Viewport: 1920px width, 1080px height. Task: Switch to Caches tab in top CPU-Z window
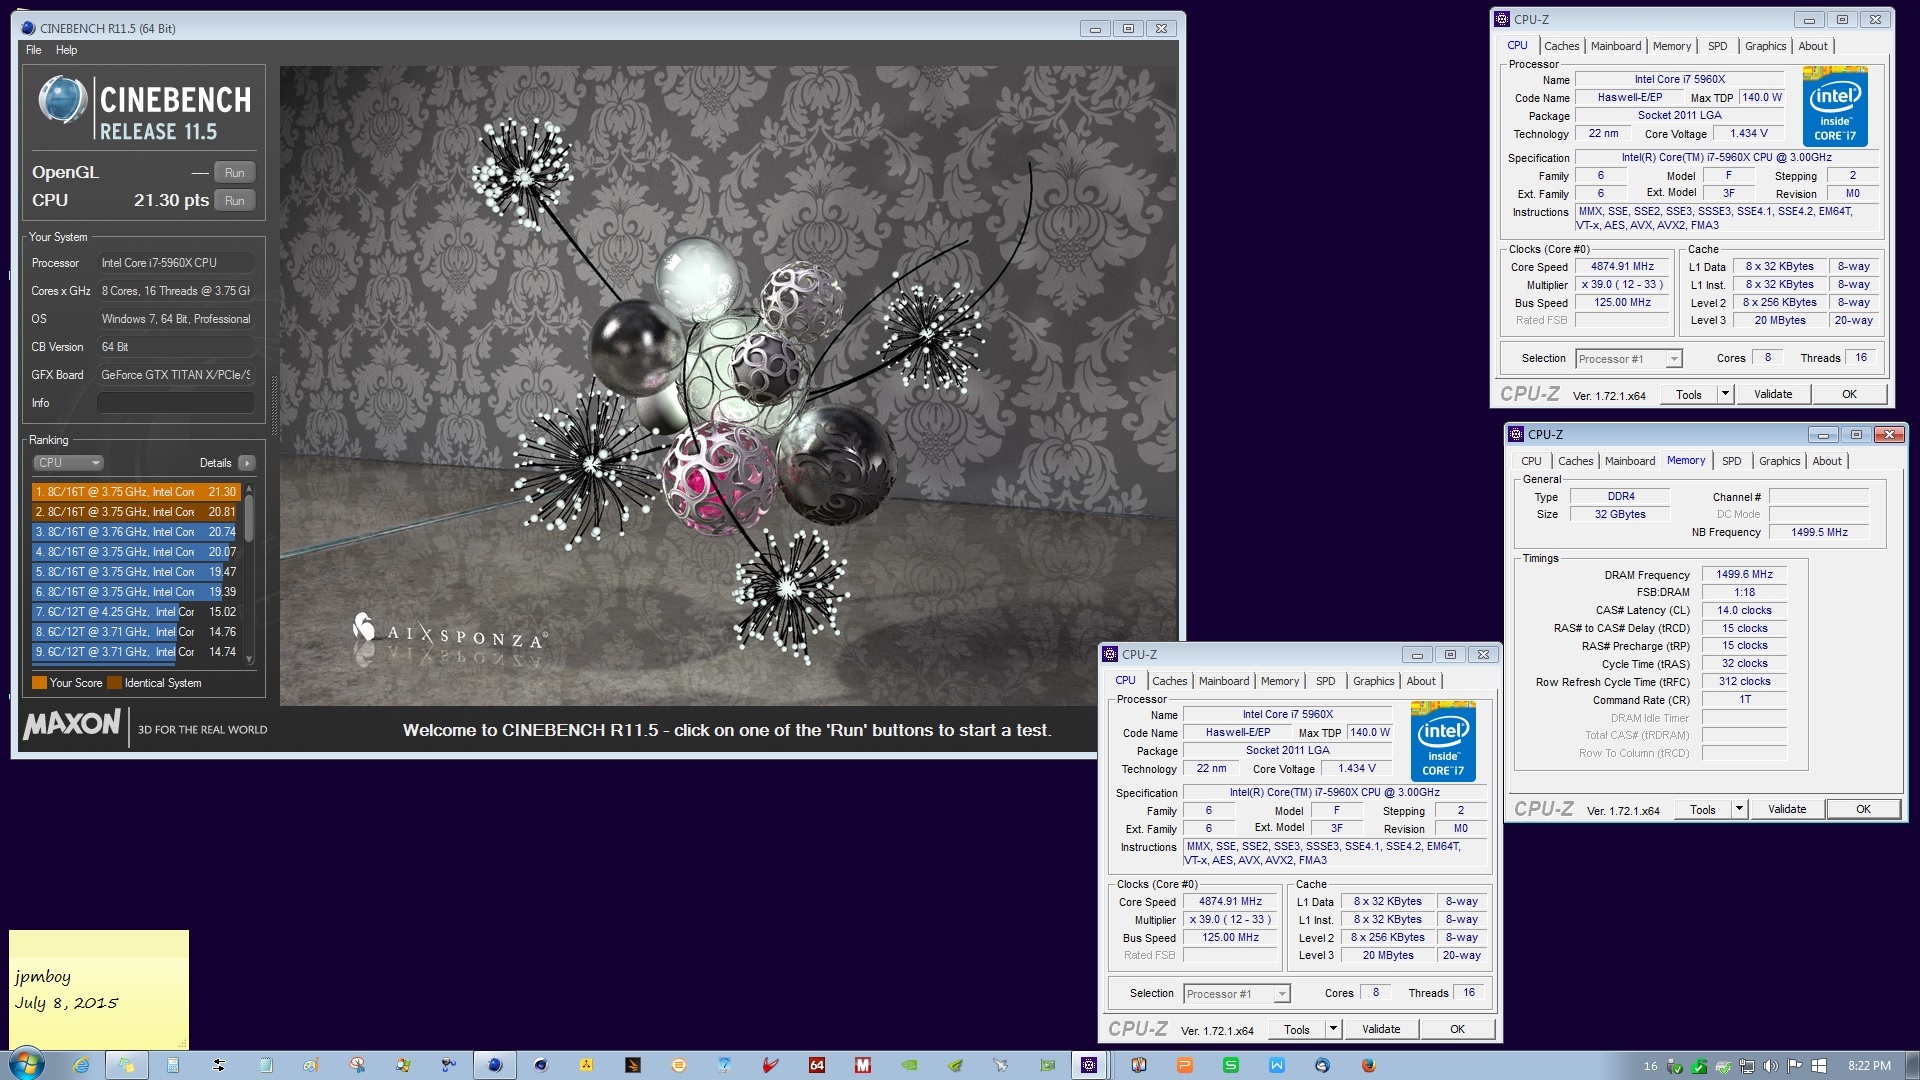[x=1561, y=46]
